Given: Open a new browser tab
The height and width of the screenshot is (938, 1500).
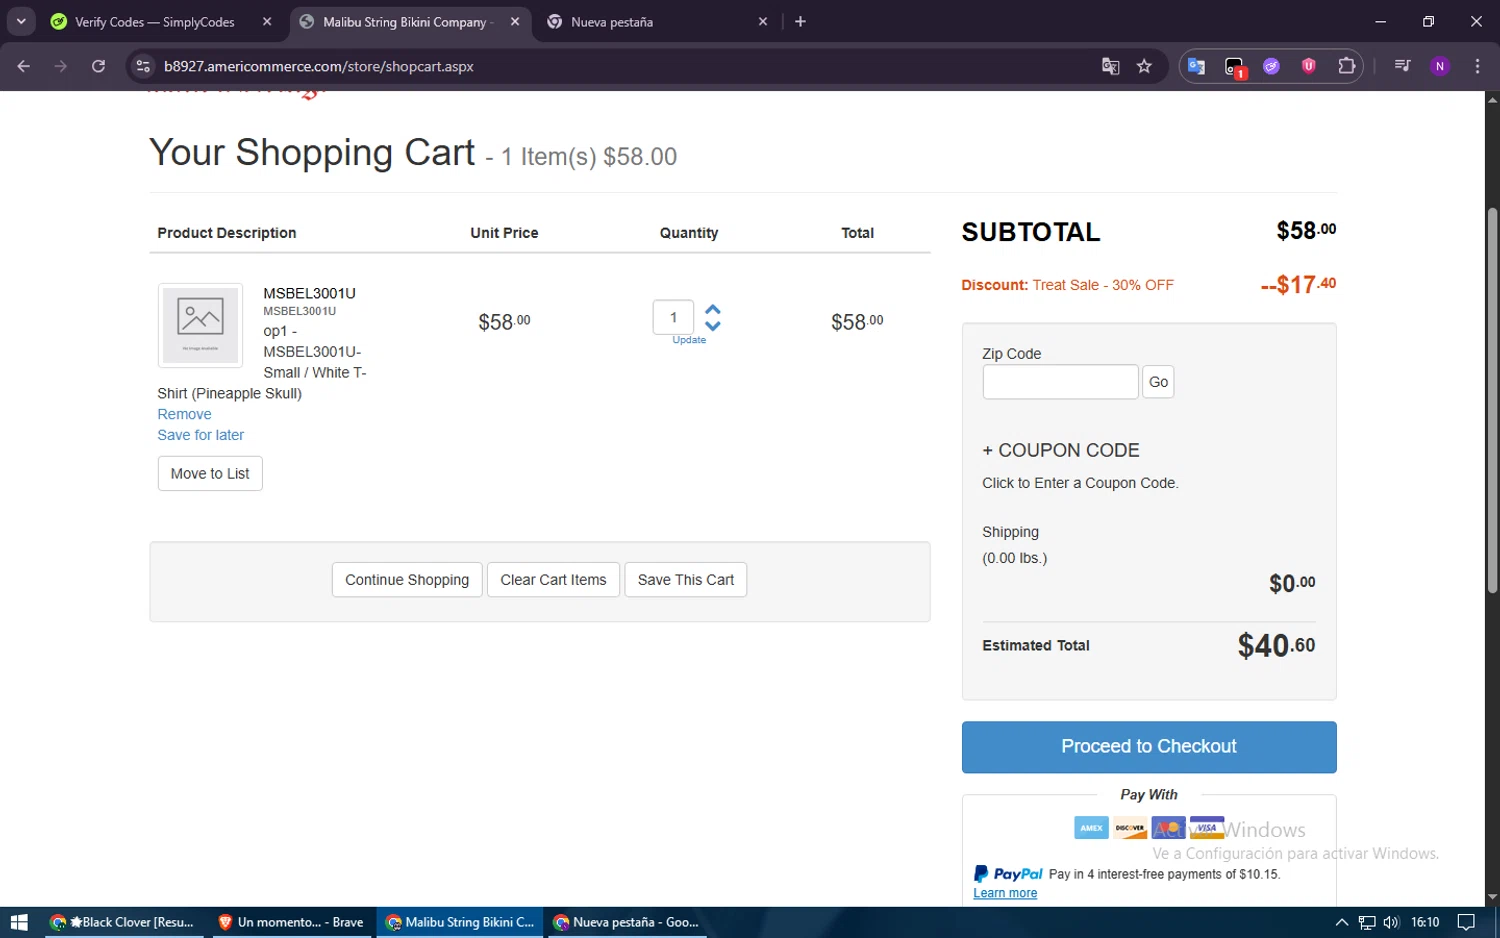Looking at the screenshot, I should tap(800, 21).
